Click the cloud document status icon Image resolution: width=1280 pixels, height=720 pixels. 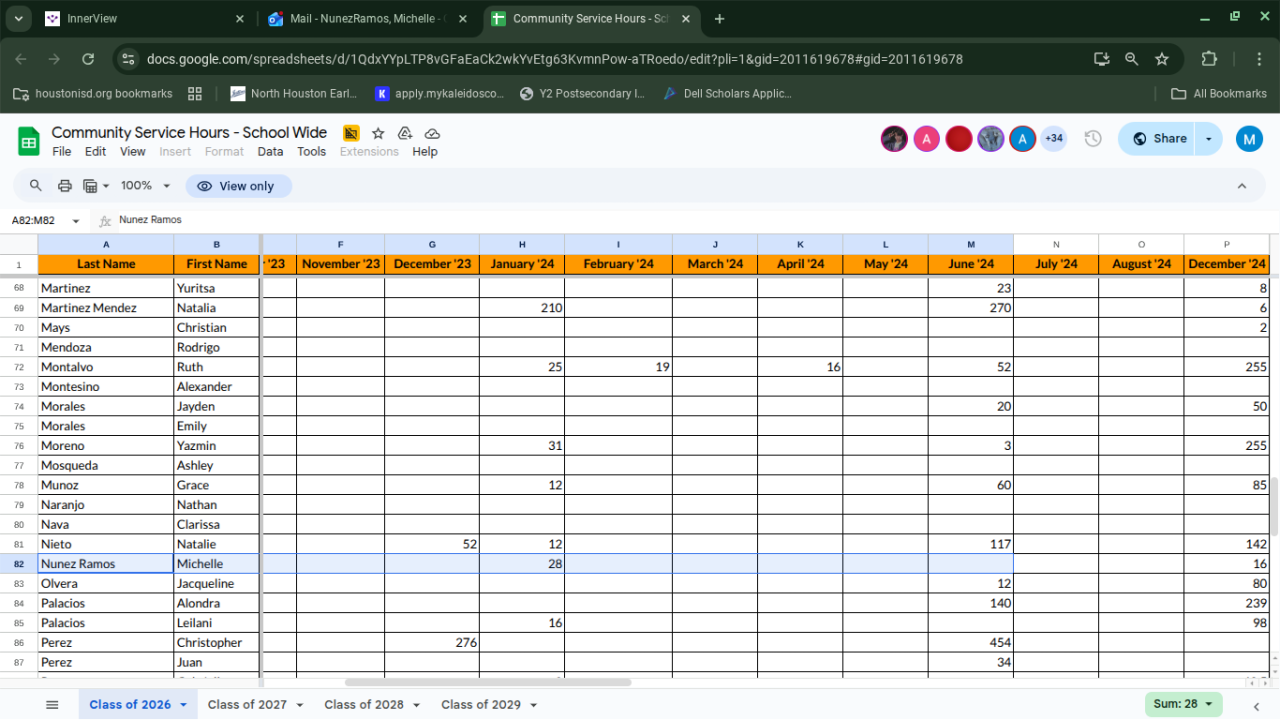432,133
